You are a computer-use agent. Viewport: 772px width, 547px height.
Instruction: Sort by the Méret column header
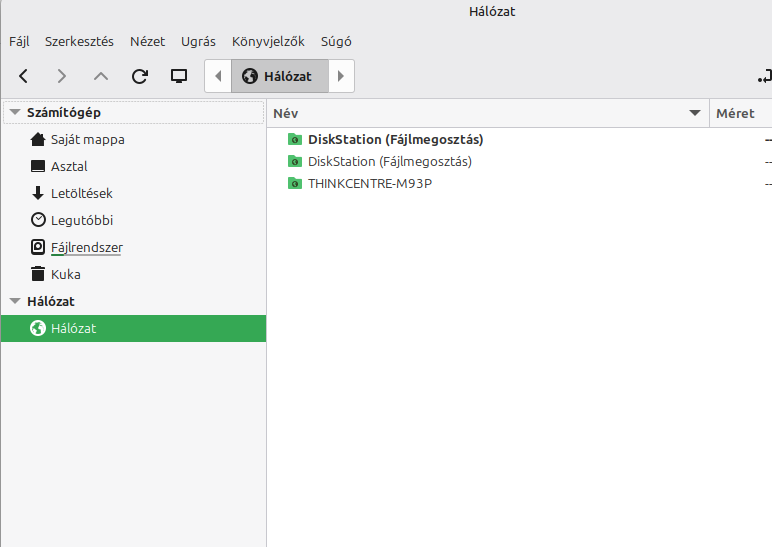tap(740, 113)
